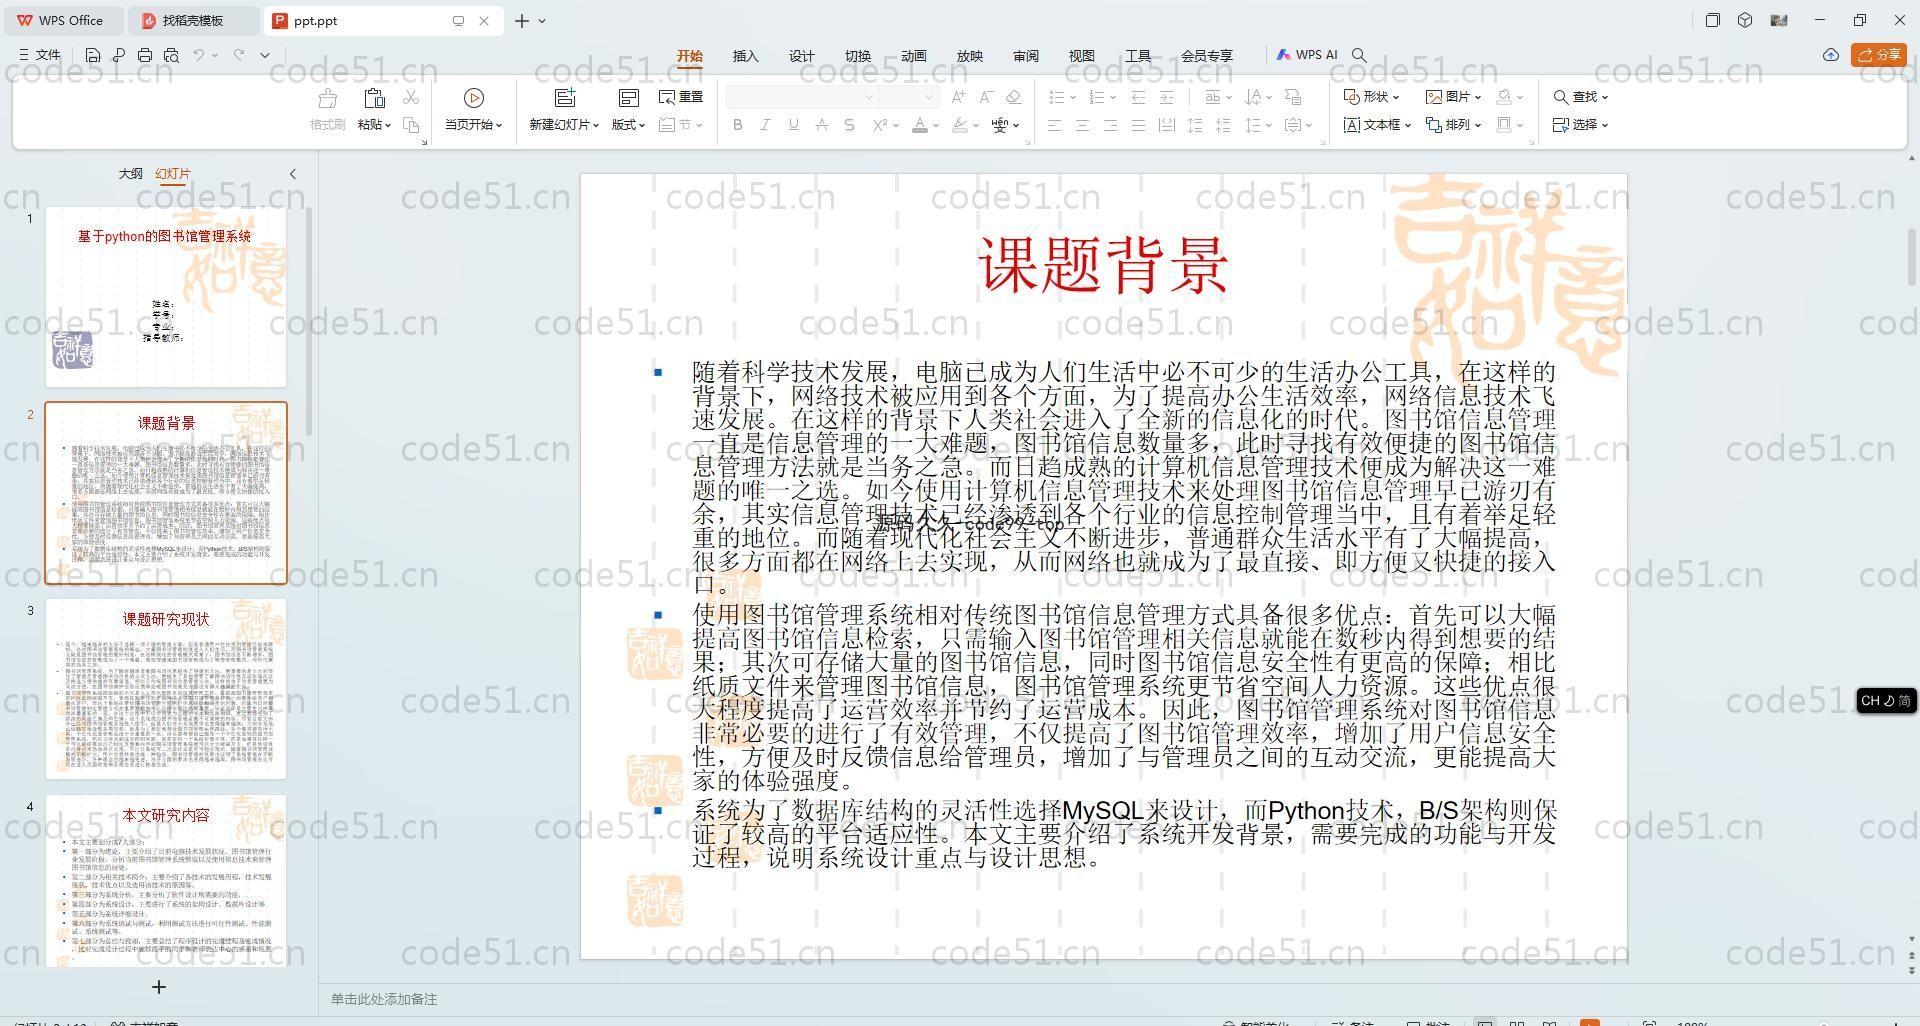
Task: Click the Redo arrow icon
Action: pyautogui.click(x=239, y=56)
